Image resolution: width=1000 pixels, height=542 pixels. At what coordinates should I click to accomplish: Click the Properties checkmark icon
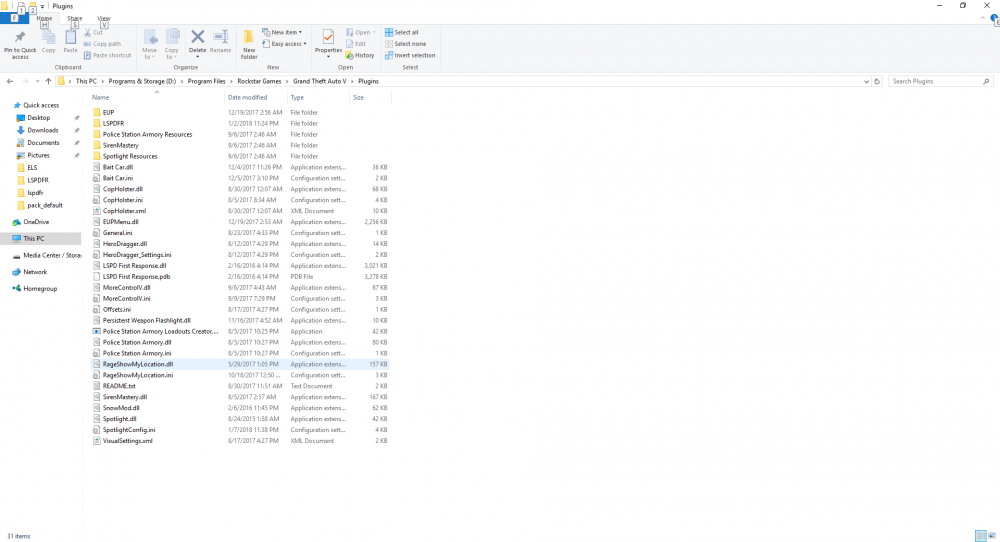click(328, 37)
